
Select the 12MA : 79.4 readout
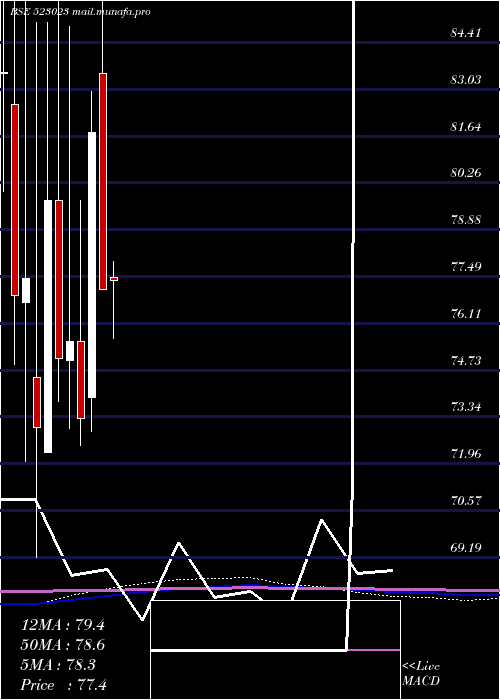pos(63,625)
